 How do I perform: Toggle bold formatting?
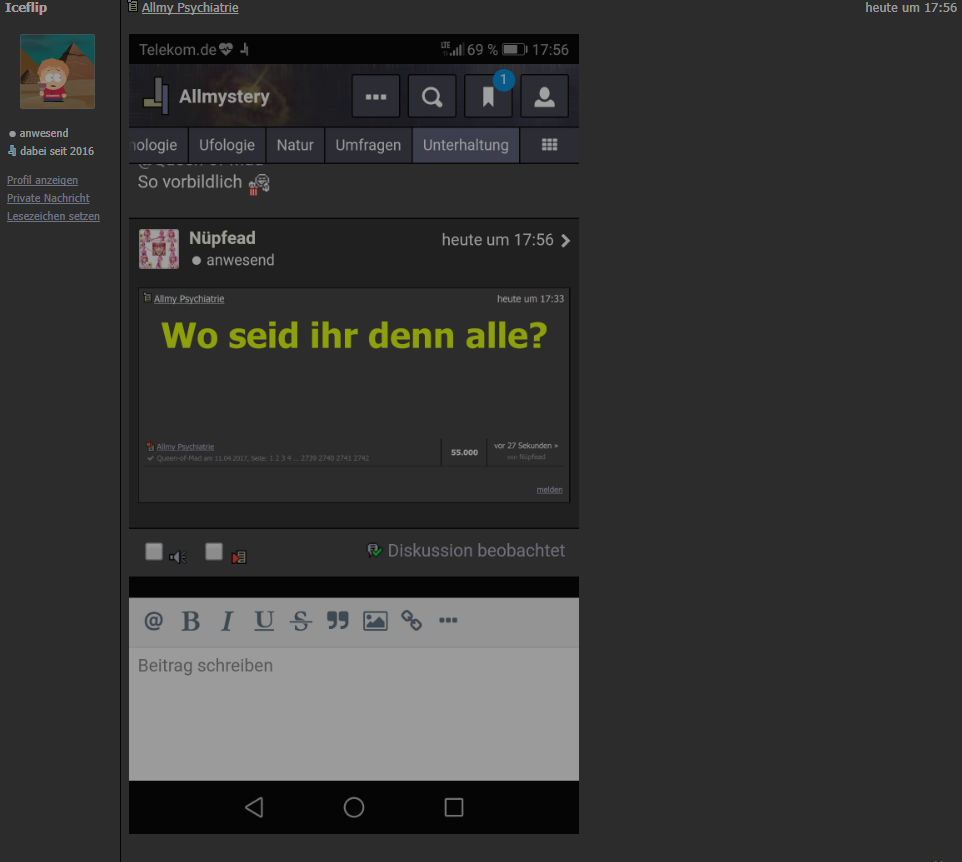tap(191, 621)
